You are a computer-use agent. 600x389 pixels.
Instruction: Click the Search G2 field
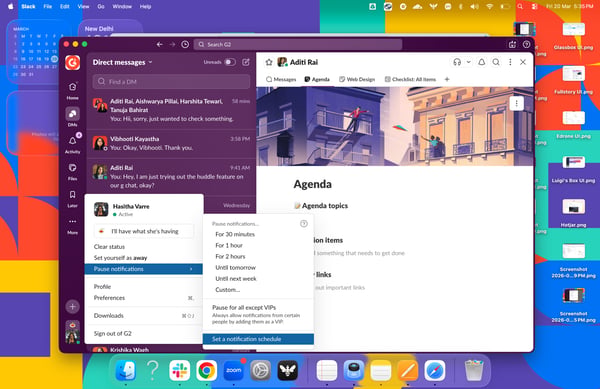pos(298,44)
